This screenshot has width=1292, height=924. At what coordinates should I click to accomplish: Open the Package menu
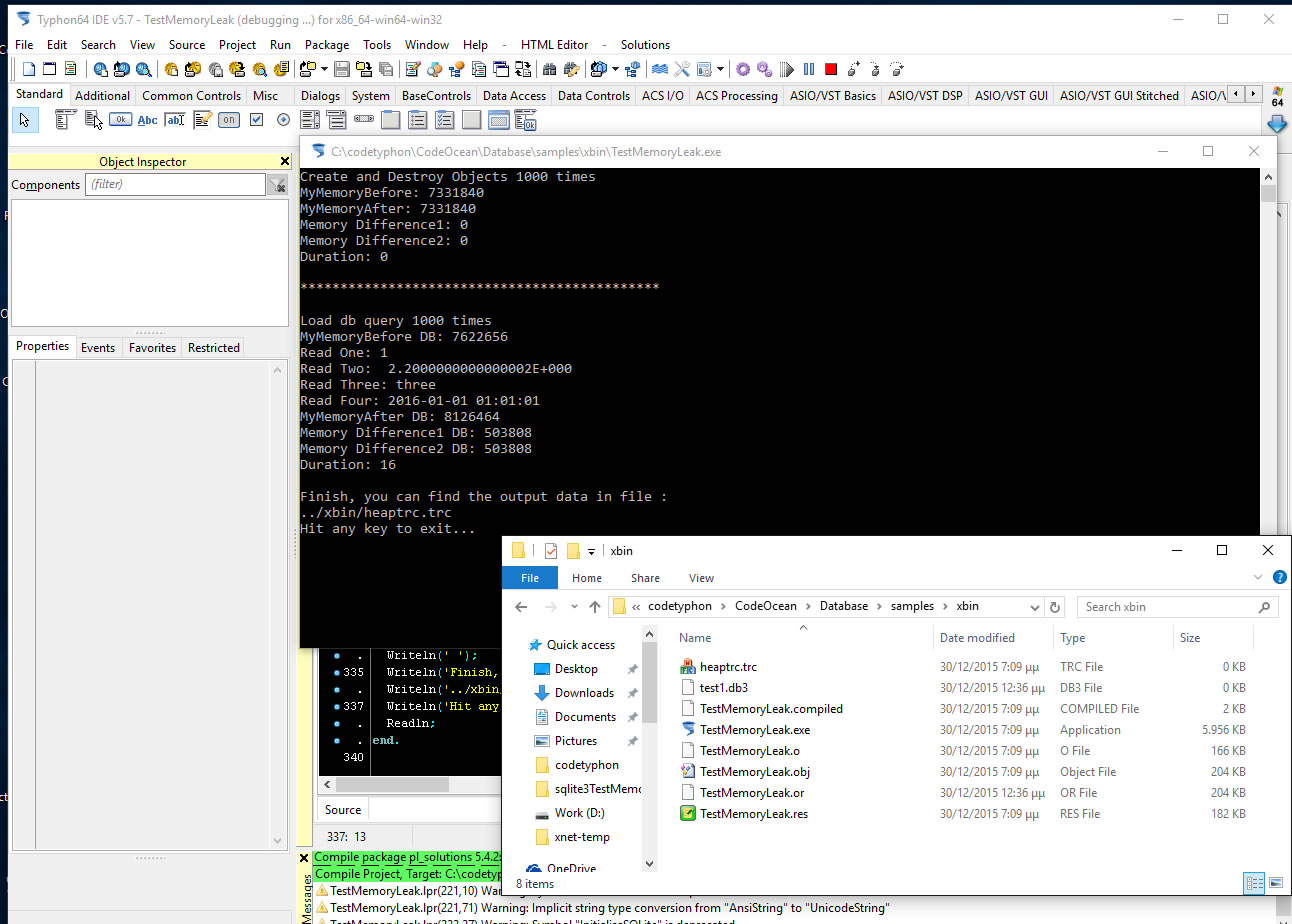(327, 44)
